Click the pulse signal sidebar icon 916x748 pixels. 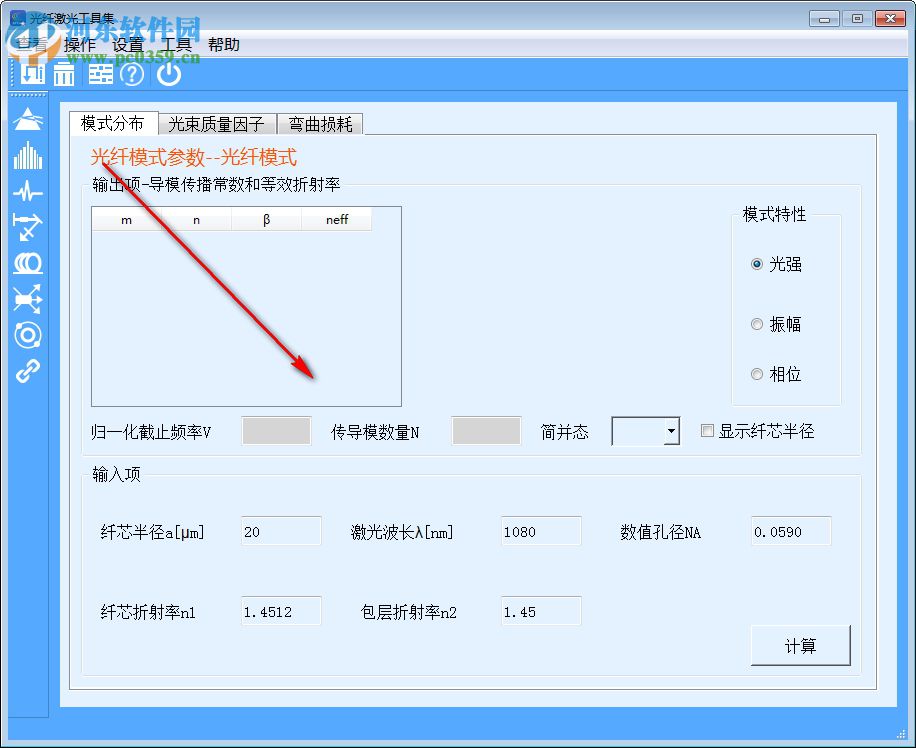click(x=27, y=192)
